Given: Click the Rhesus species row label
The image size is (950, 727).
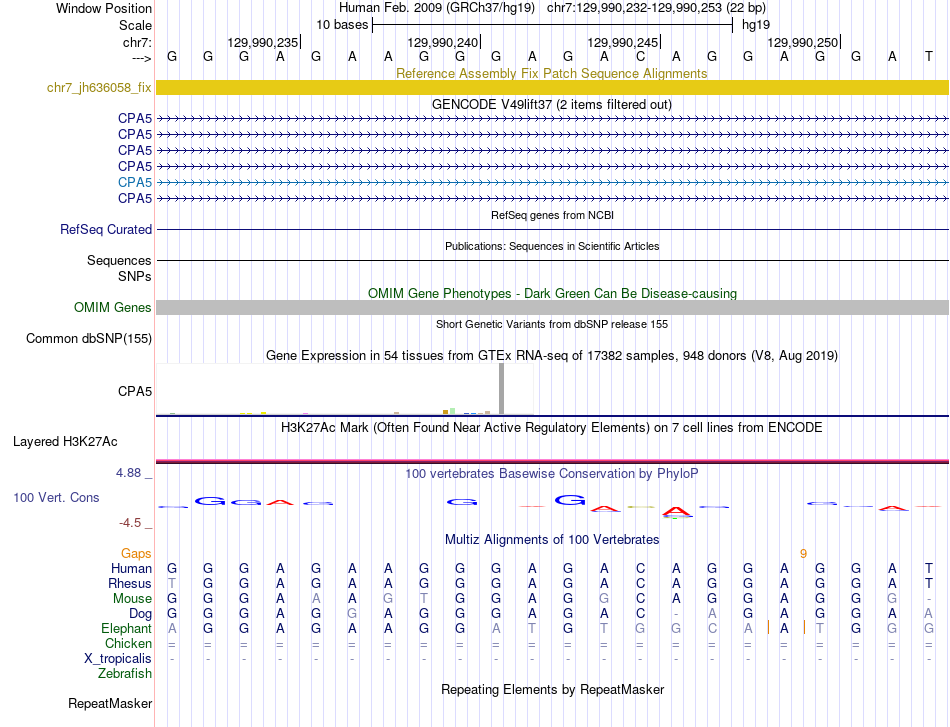Looking at the screenshot, I should pos(130,583).
